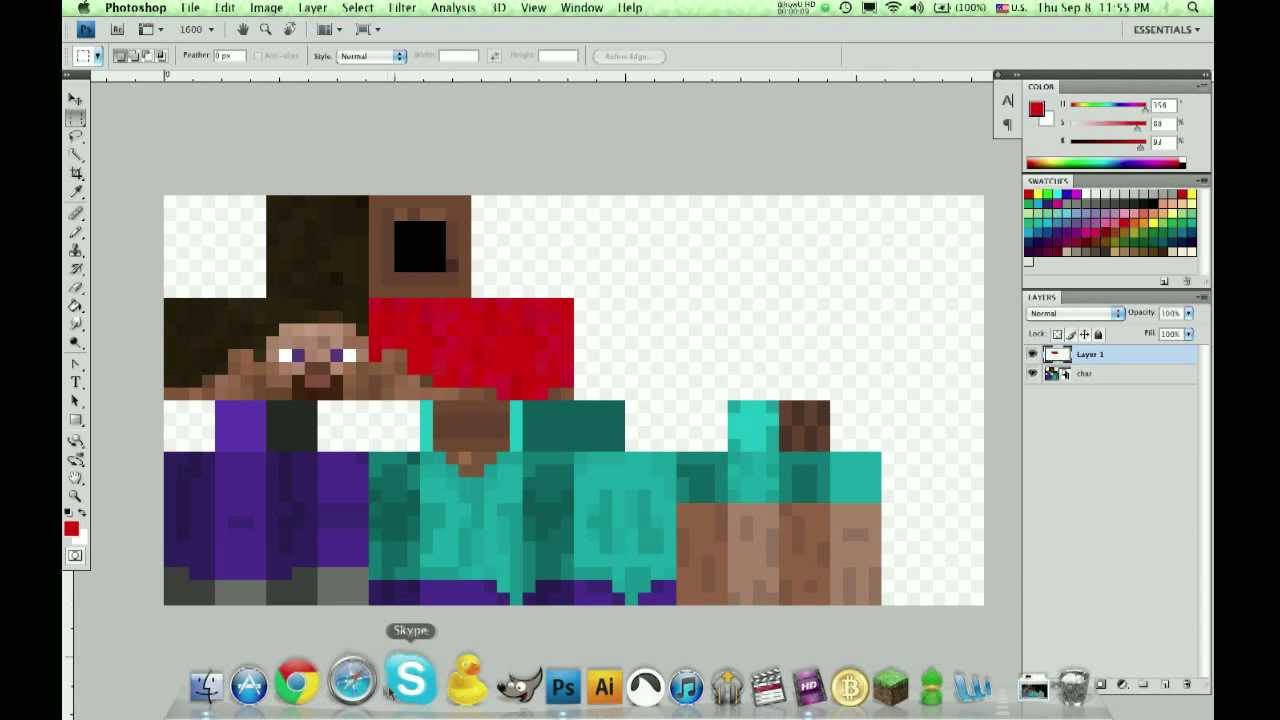1280x720 pixels.
Task: Choose add to selection mode
Action: pos(133,56)
